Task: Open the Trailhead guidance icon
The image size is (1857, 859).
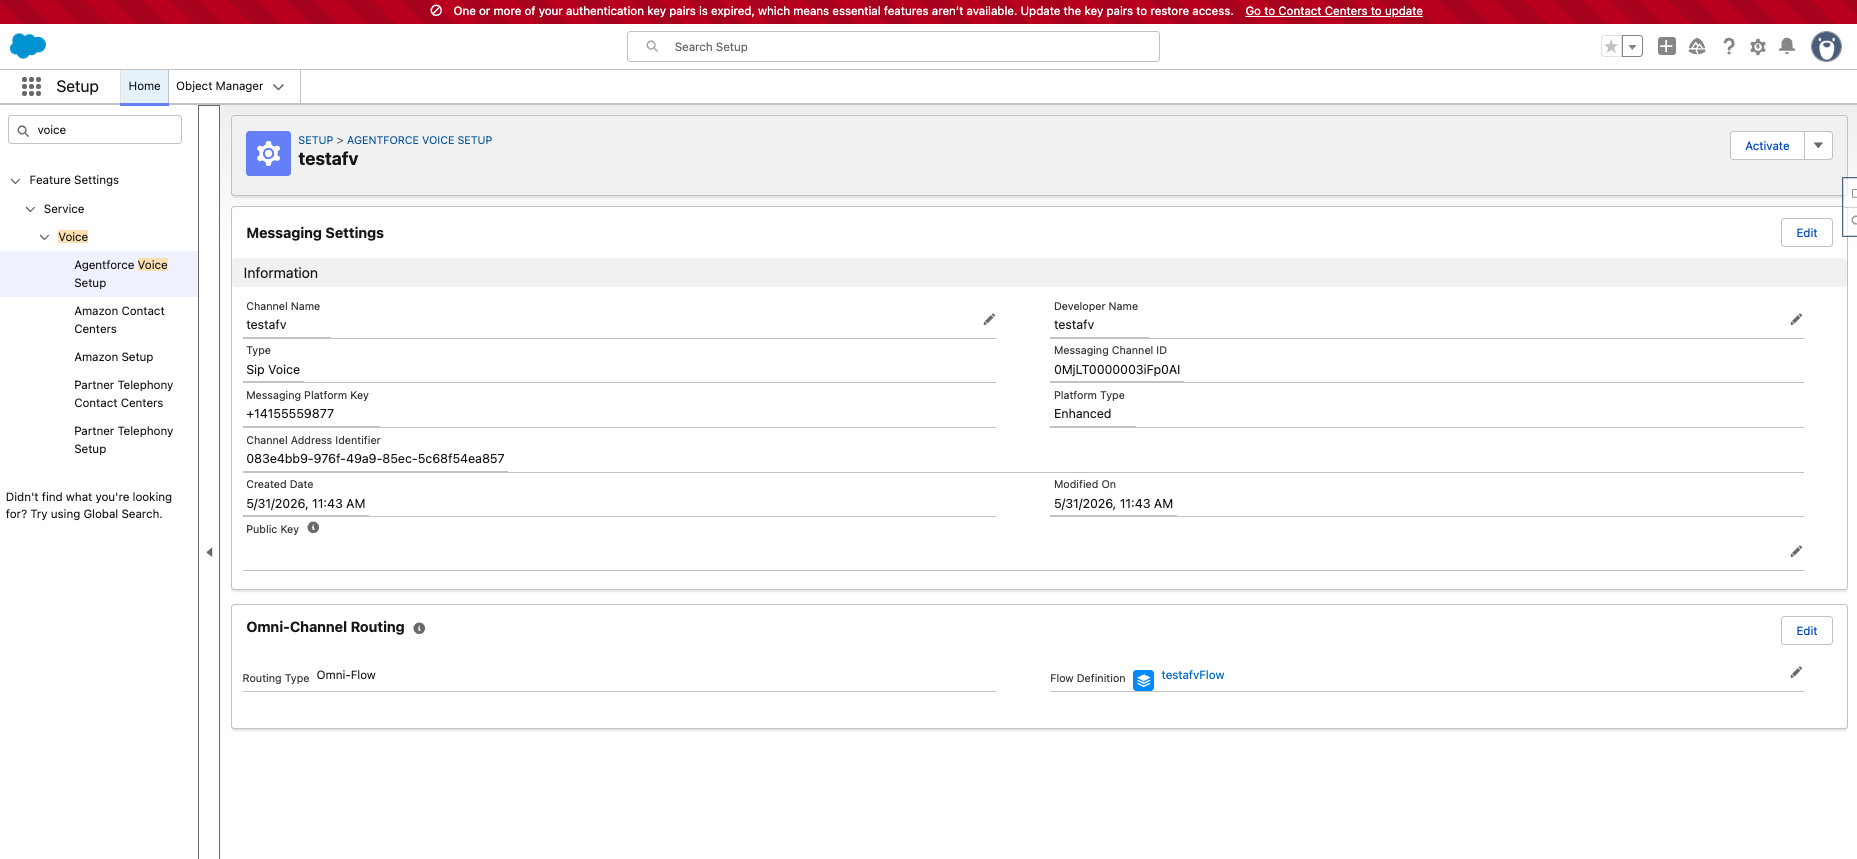Action: tap(1697, 46)
